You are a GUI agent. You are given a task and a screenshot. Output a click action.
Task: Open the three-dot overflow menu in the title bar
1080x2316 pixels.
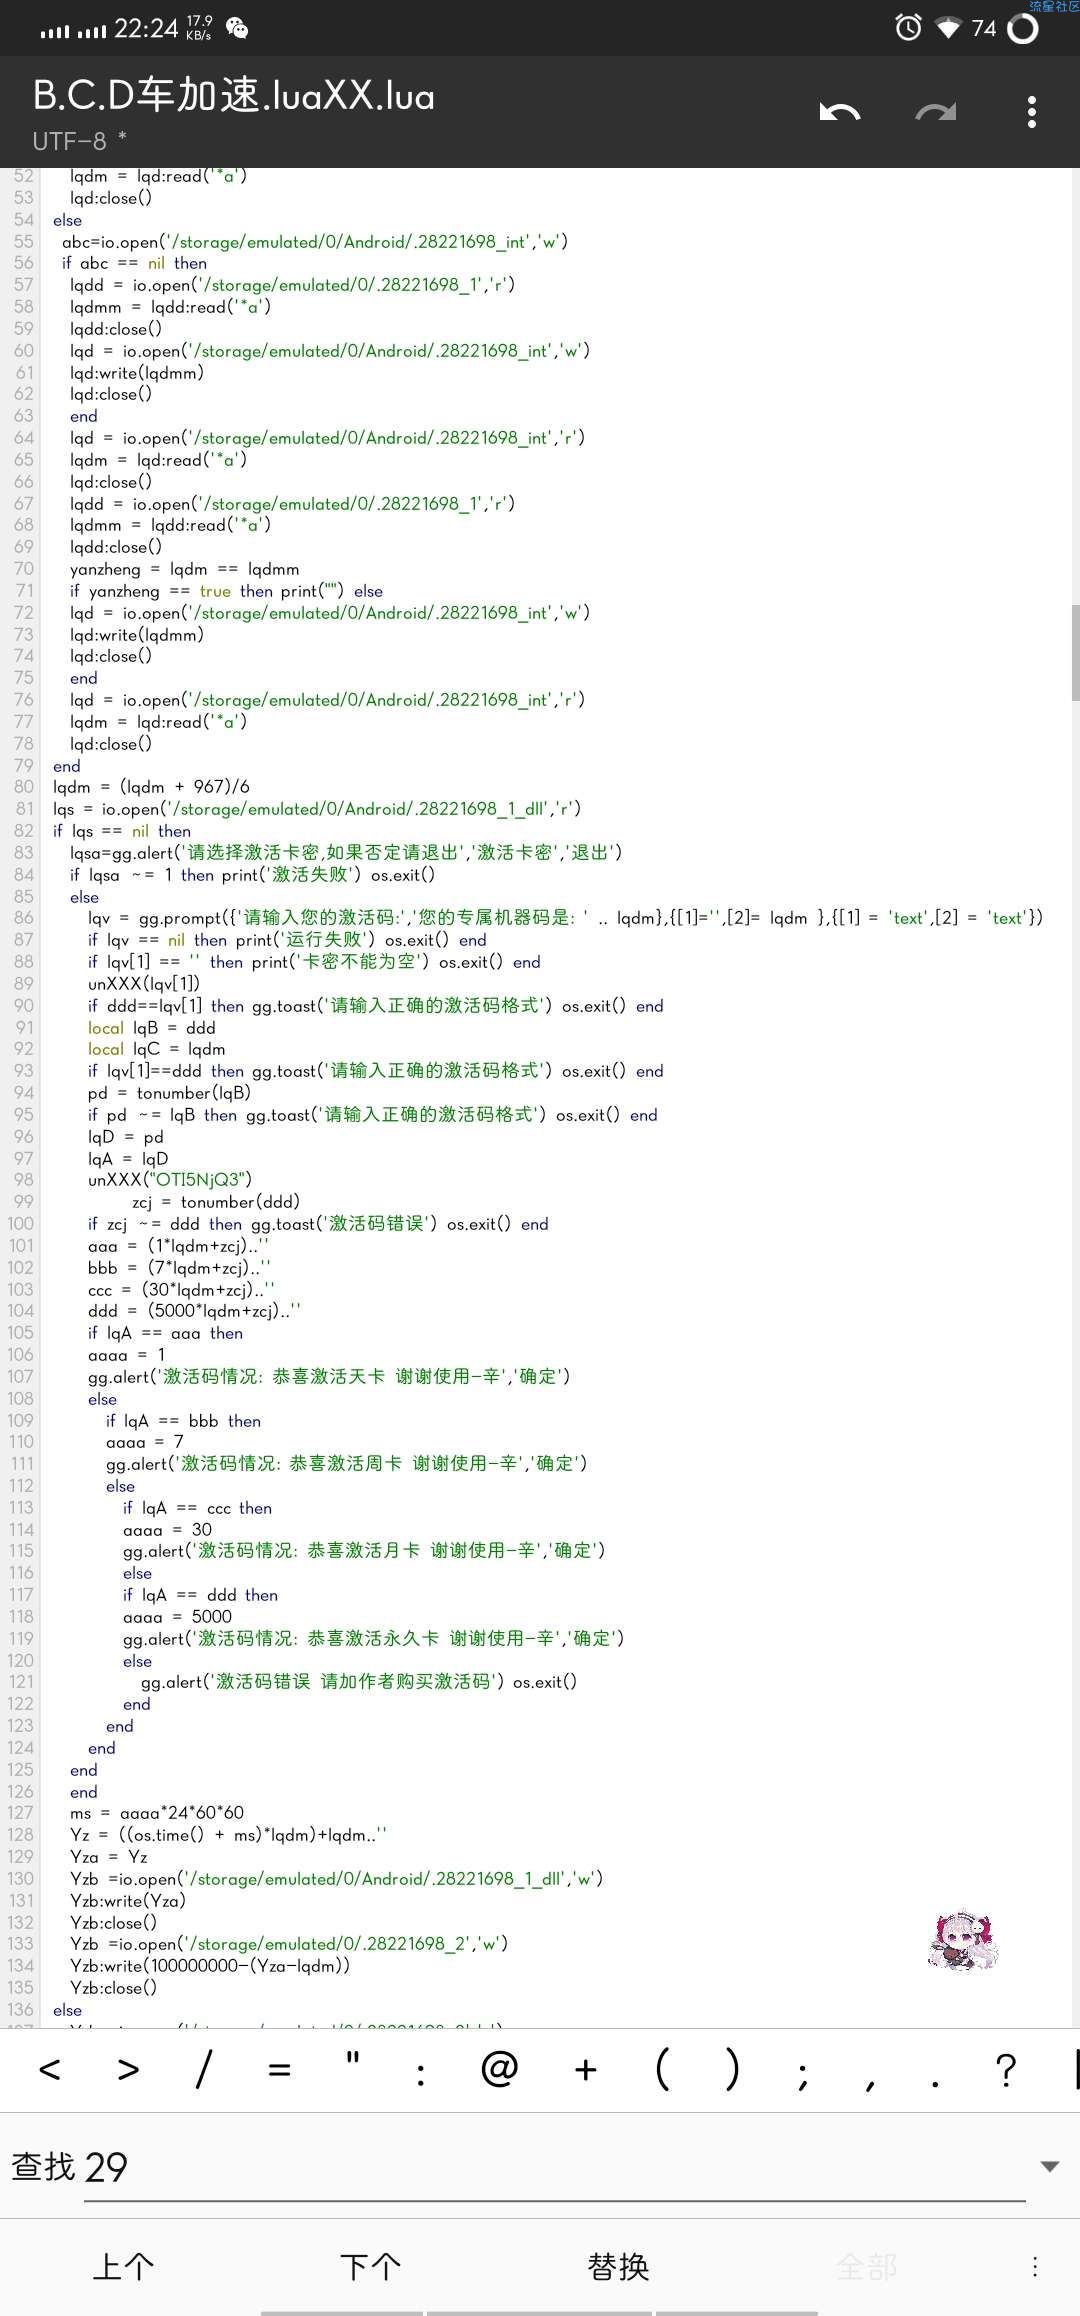pos(1032,112)
